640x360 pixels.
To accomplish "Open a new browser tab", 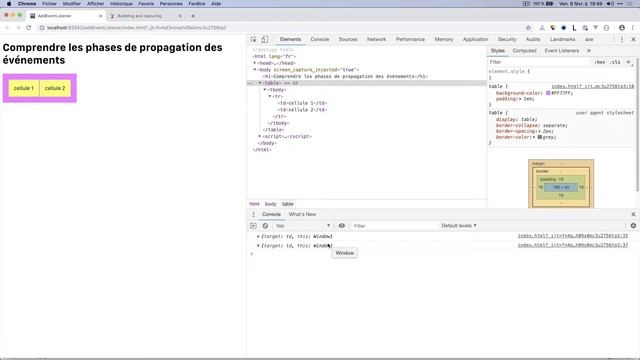I will pos(193,16).
